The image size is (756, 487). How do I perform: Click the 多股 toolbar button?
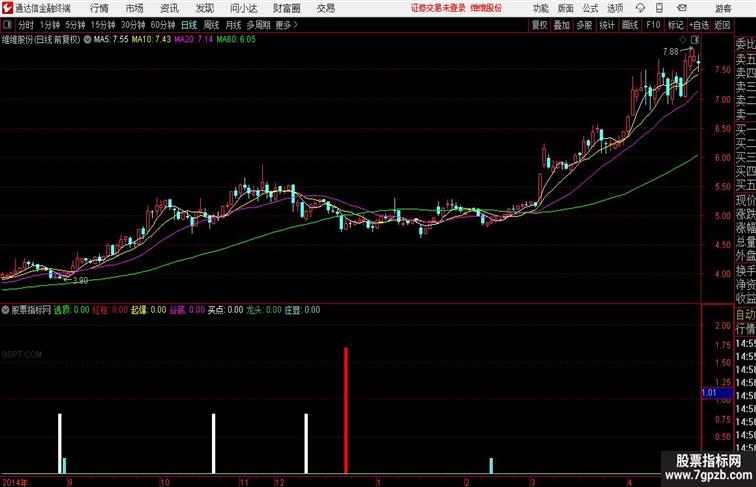[x=584, y=25]
